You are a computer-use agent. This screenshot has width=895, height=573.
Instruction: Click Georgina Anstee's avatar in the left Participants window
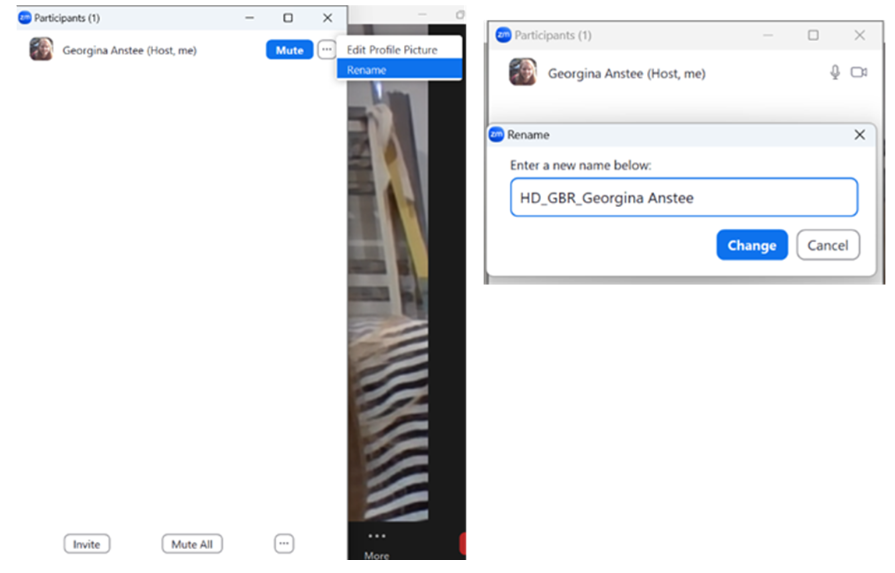click(x=42, y=49)
